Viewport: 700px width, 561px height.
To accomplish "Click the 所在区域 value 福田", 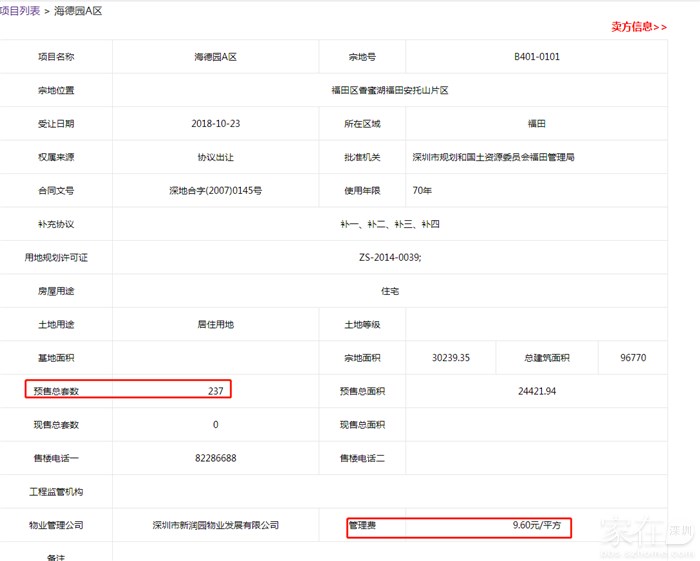I will click(536, 124).
